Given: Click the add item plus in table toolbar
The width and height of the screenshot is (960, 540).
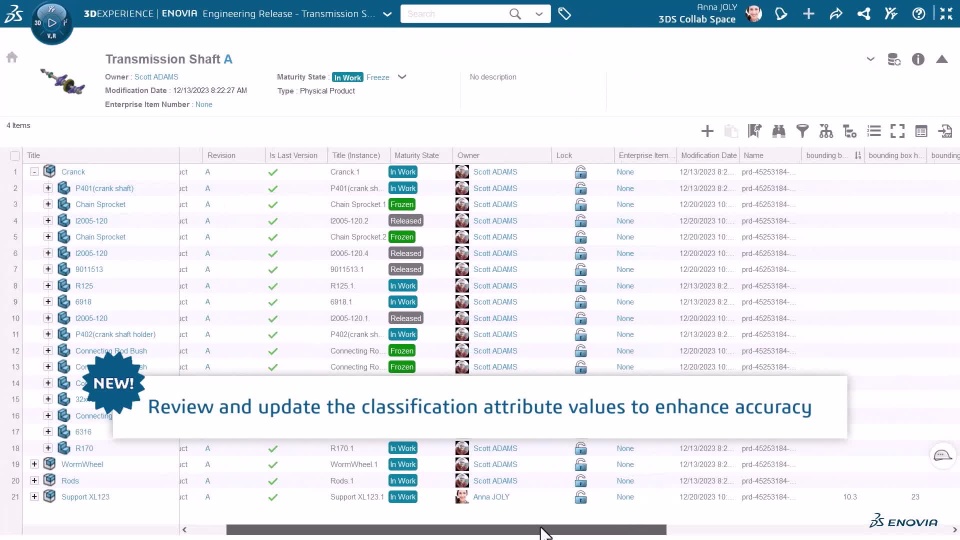Looking at the screenshot, I should pos(707,131).
